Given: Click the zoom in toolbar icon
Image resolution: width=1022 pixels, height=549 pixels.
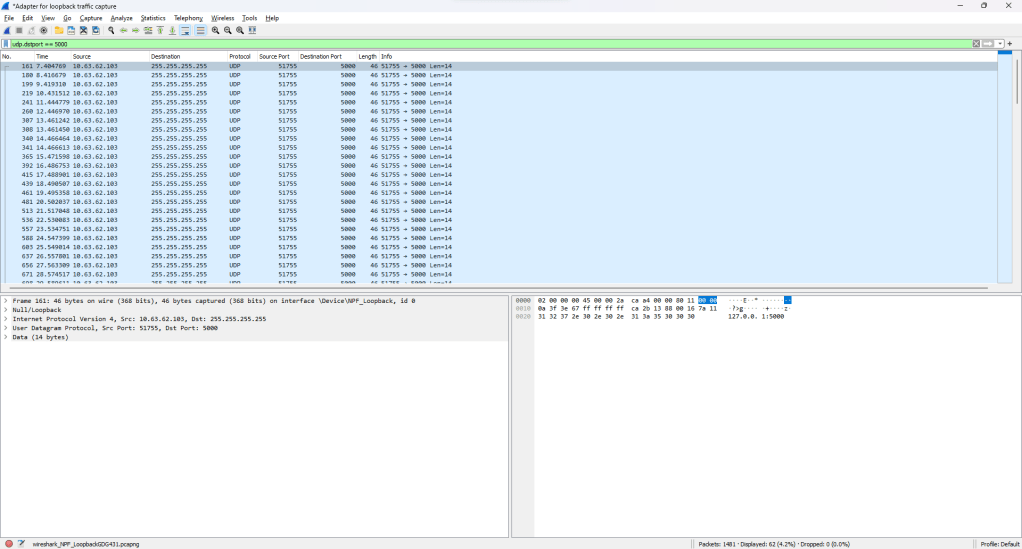Looking at the screenshot, I should (x=215, y=31).
